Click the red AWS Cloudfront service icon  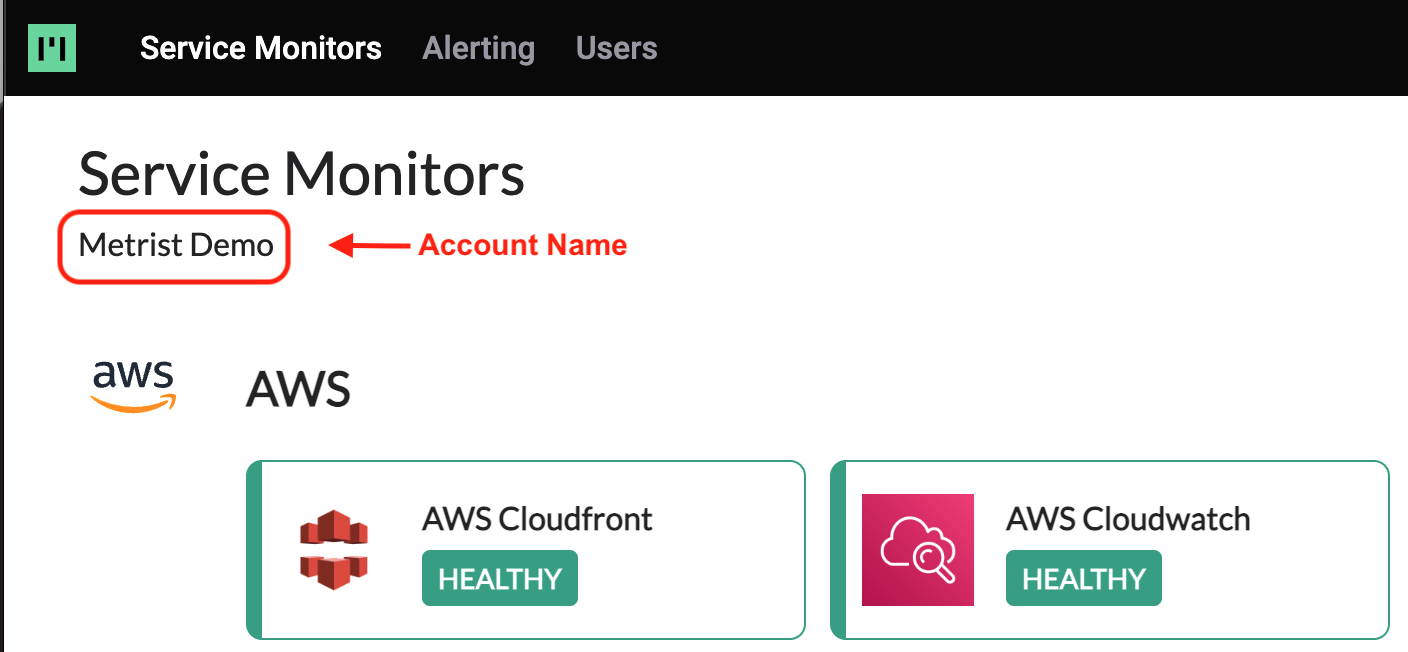tap(334, 549)
